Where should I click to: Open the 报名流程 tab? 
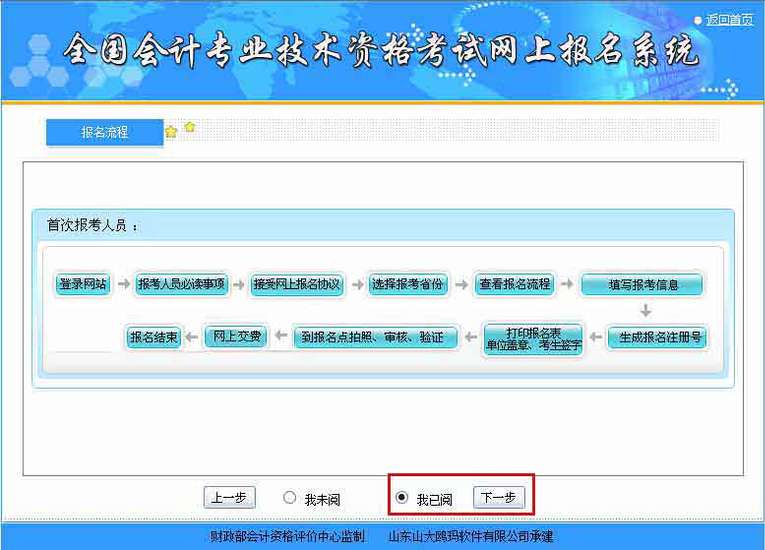(104, 132)
